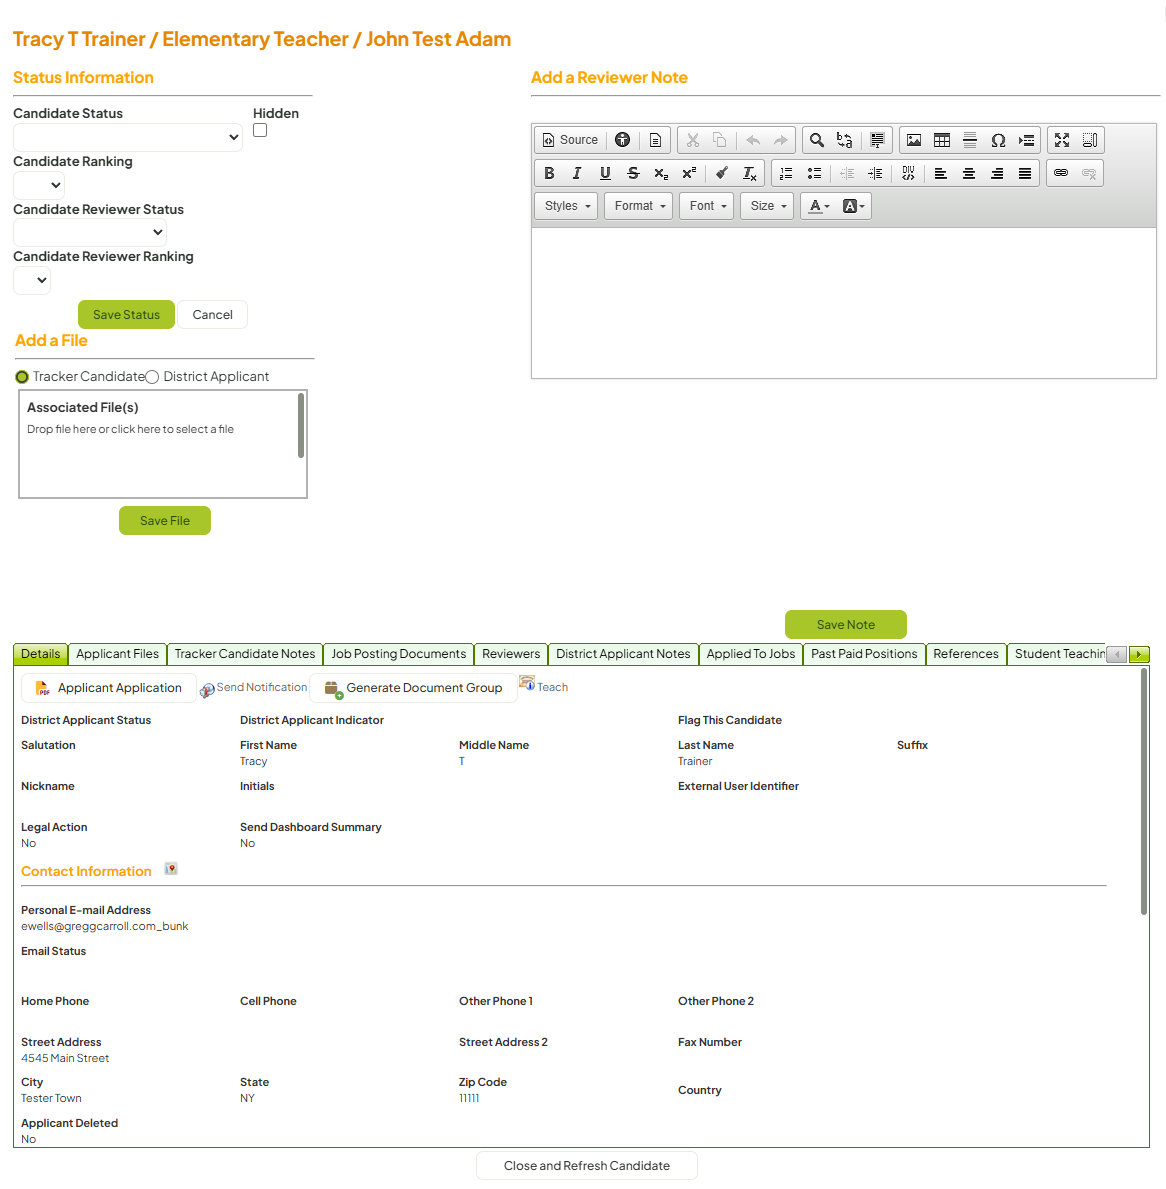The image size is (1166, 1189).
Task: Open the Applicant Application PDF
Action: tap(109, 689)
